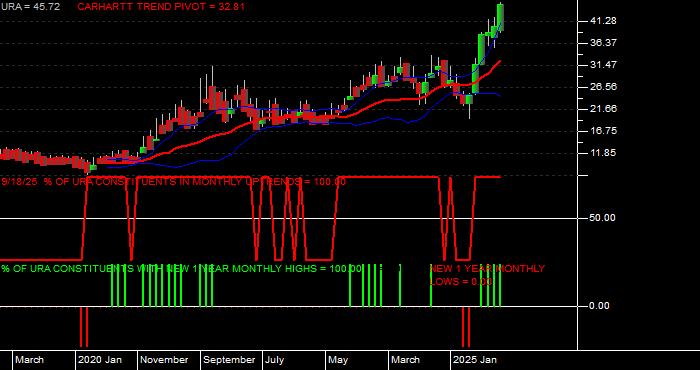Click the 2025 Jan time axis label
Image resolution: width=700 pixels, height=370 pixels.
pyautogui.click(x=475, y=360)
